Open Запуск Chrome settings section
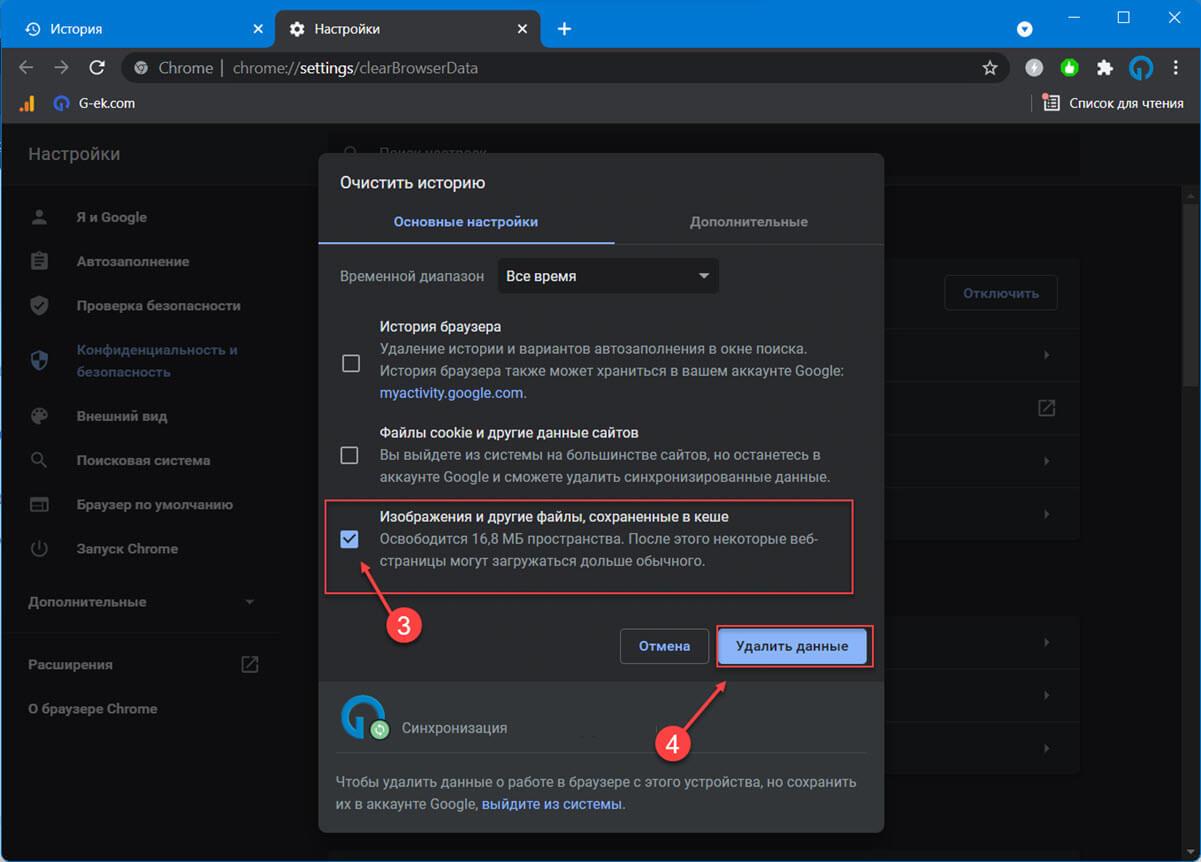The width and height of the screenshot is (1201, 862). [127, 548]
